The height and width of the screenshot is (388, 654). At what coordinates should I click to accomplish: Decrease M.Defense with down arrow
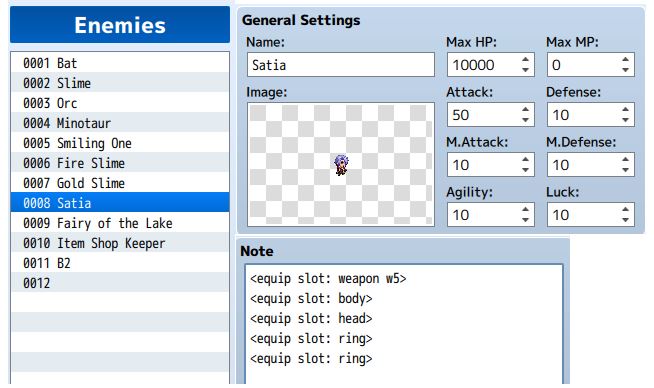pyautogui.click(x=625, y=170)
